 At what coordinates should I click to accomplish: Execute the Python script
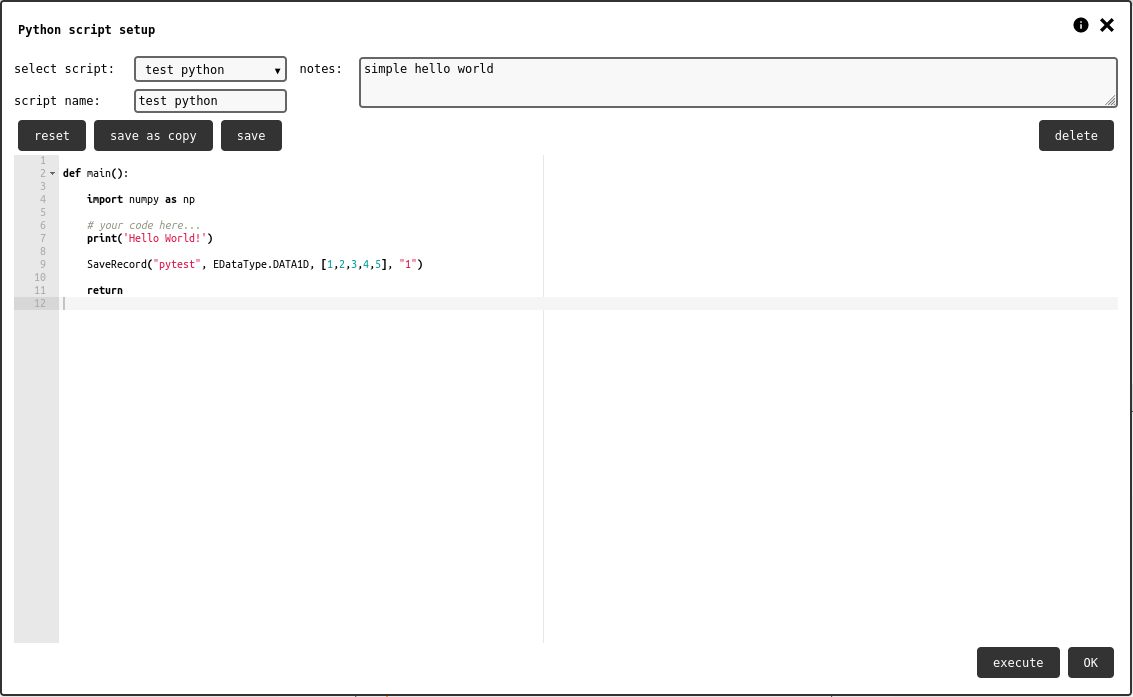1017,663
